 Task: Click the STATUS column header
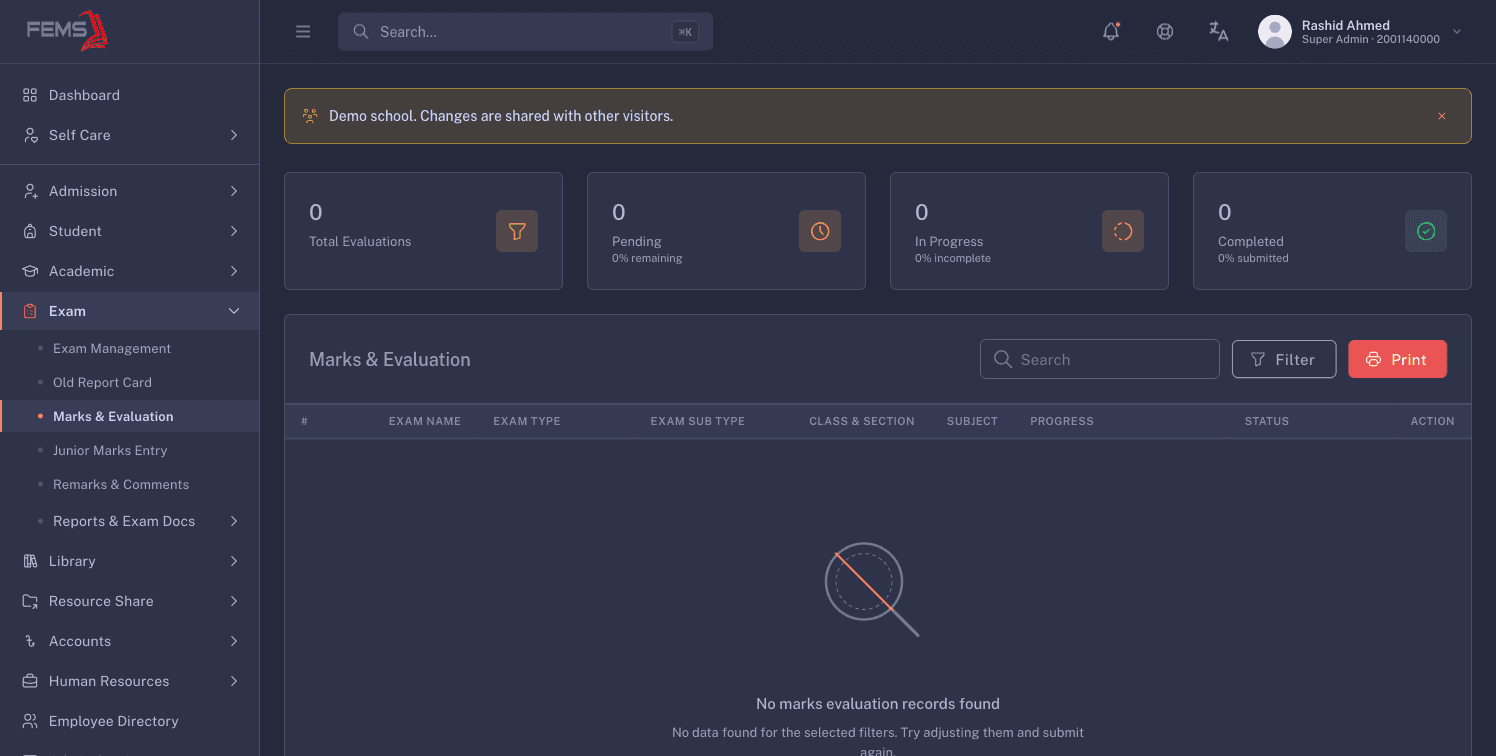pos(1267,421)
